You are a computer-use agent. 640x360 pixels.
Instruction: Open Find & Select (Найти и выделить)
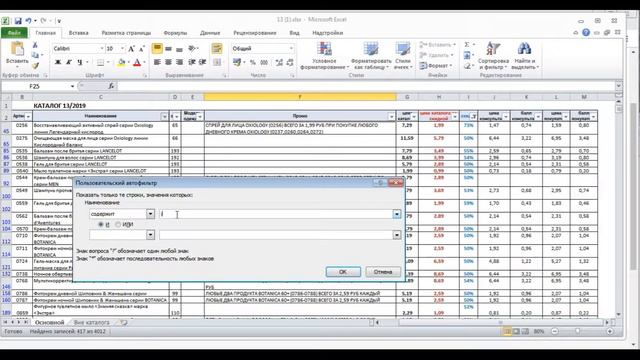(x=525, y=56)
